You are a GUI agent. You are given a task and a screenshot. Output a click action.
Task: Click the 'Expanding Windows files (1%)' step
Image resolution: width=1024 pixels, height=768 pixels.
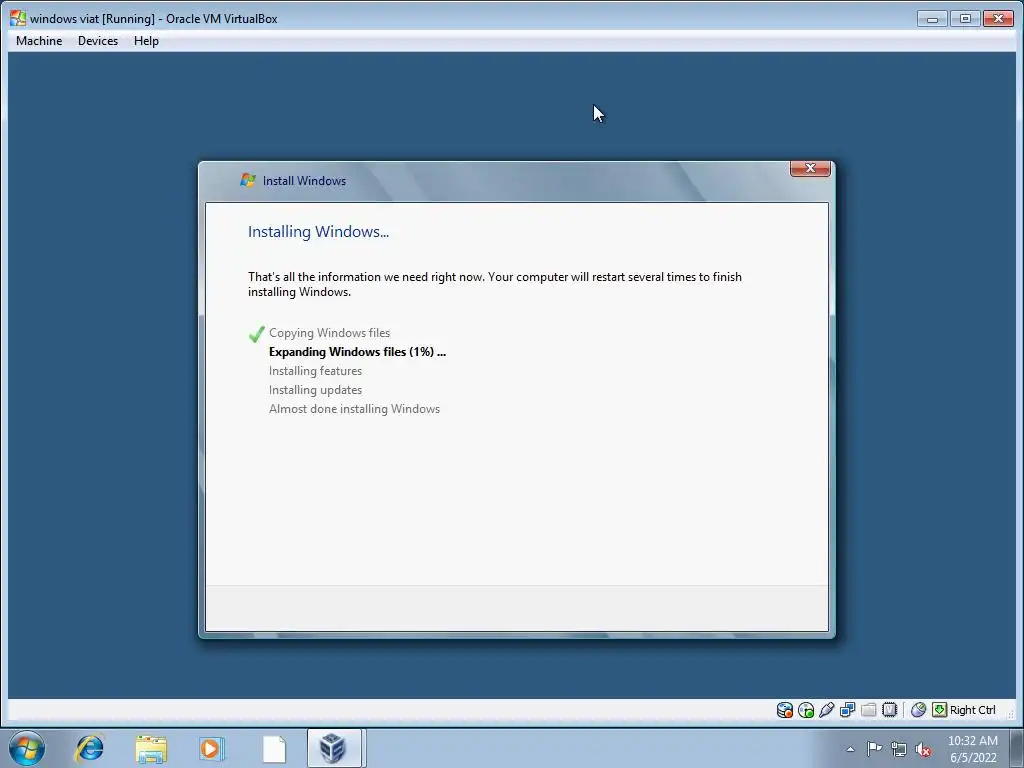coord(357,352)
